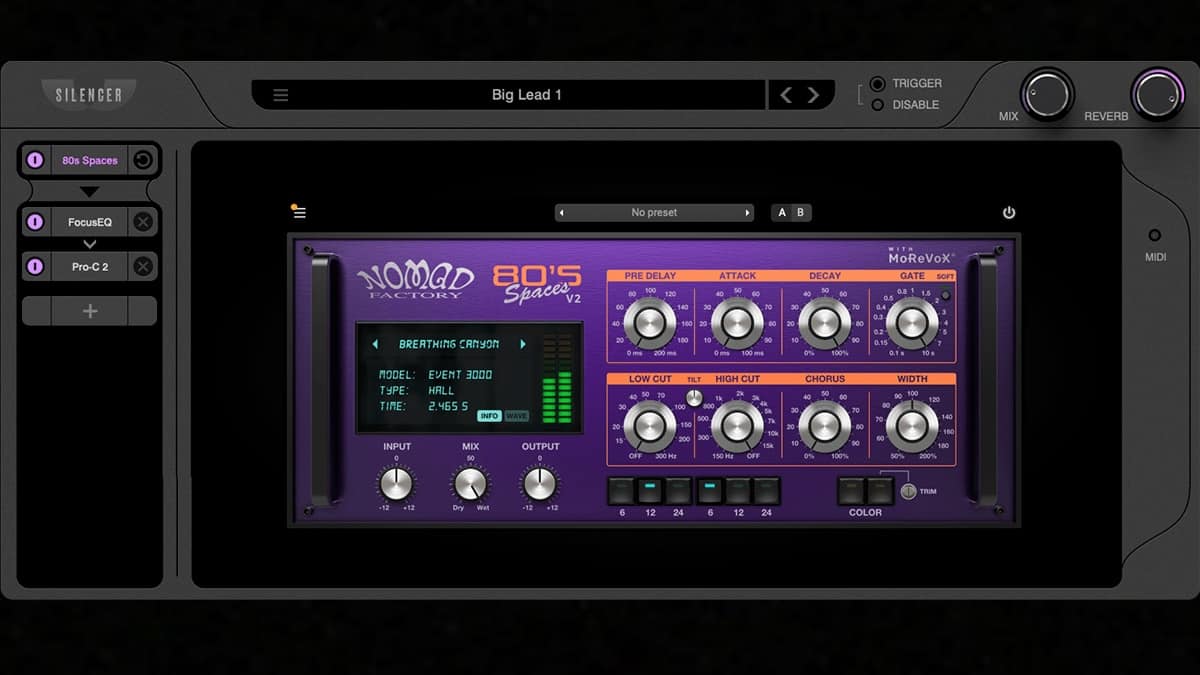The image size is (1200, 675).
Task: Click the 2.465 S time value
Action: pyautogui.click(x=448, y=407)
